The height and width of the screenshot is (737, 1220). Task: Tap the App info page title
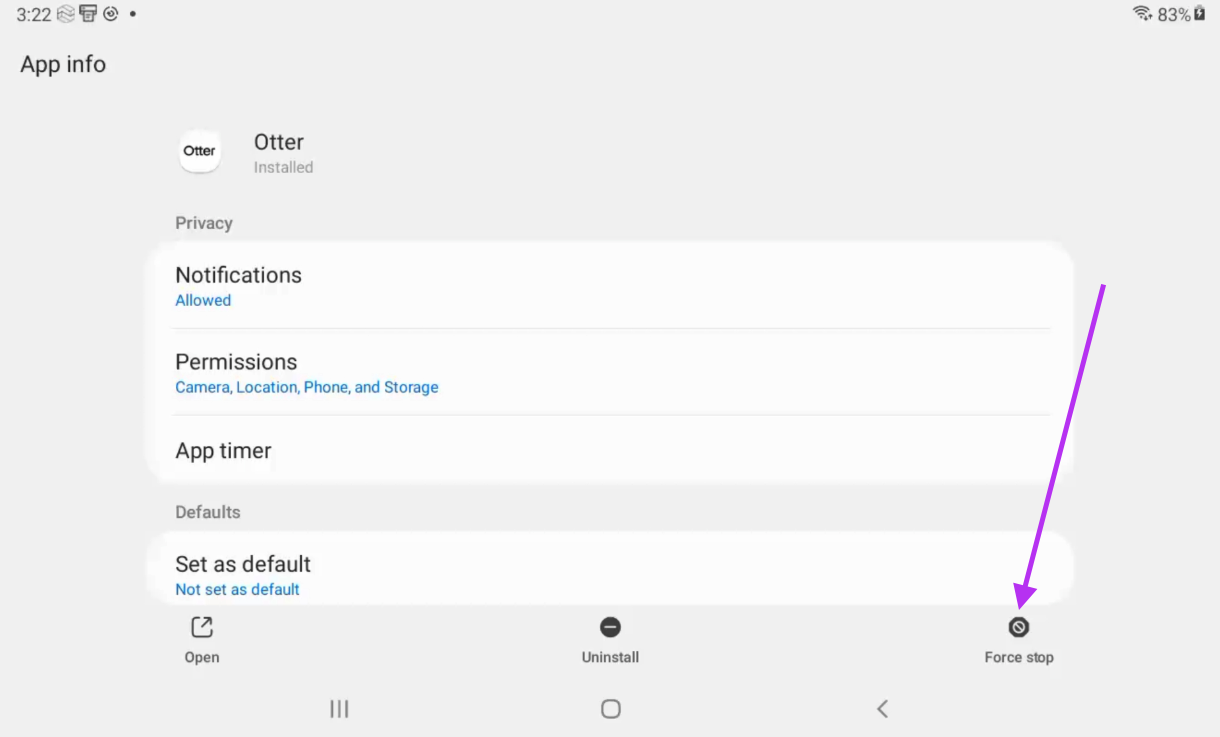(63, 64)
